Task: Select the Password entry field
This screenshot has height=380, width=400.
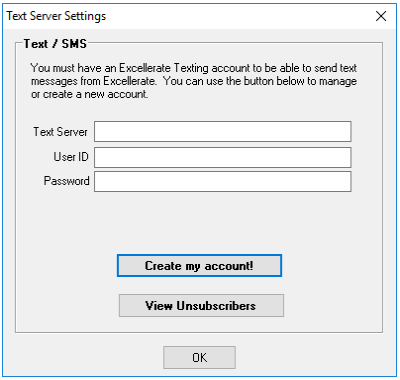Action: pos(223,182)
